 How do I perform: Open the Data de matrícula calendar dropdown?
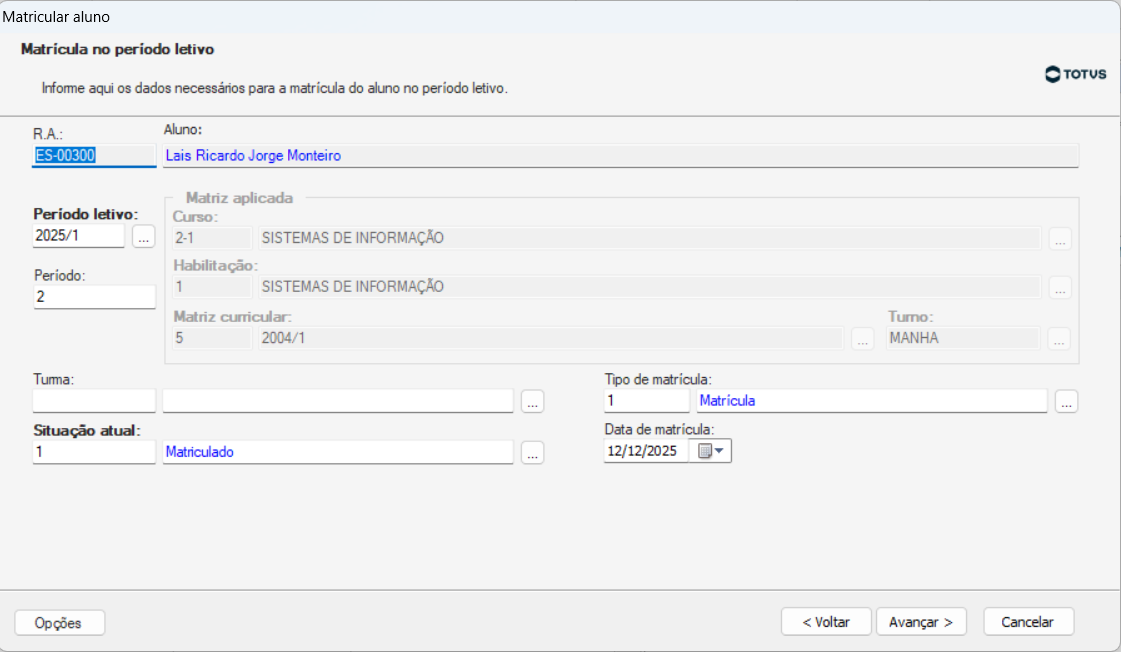pyautogui.click(x=711, y=451)
